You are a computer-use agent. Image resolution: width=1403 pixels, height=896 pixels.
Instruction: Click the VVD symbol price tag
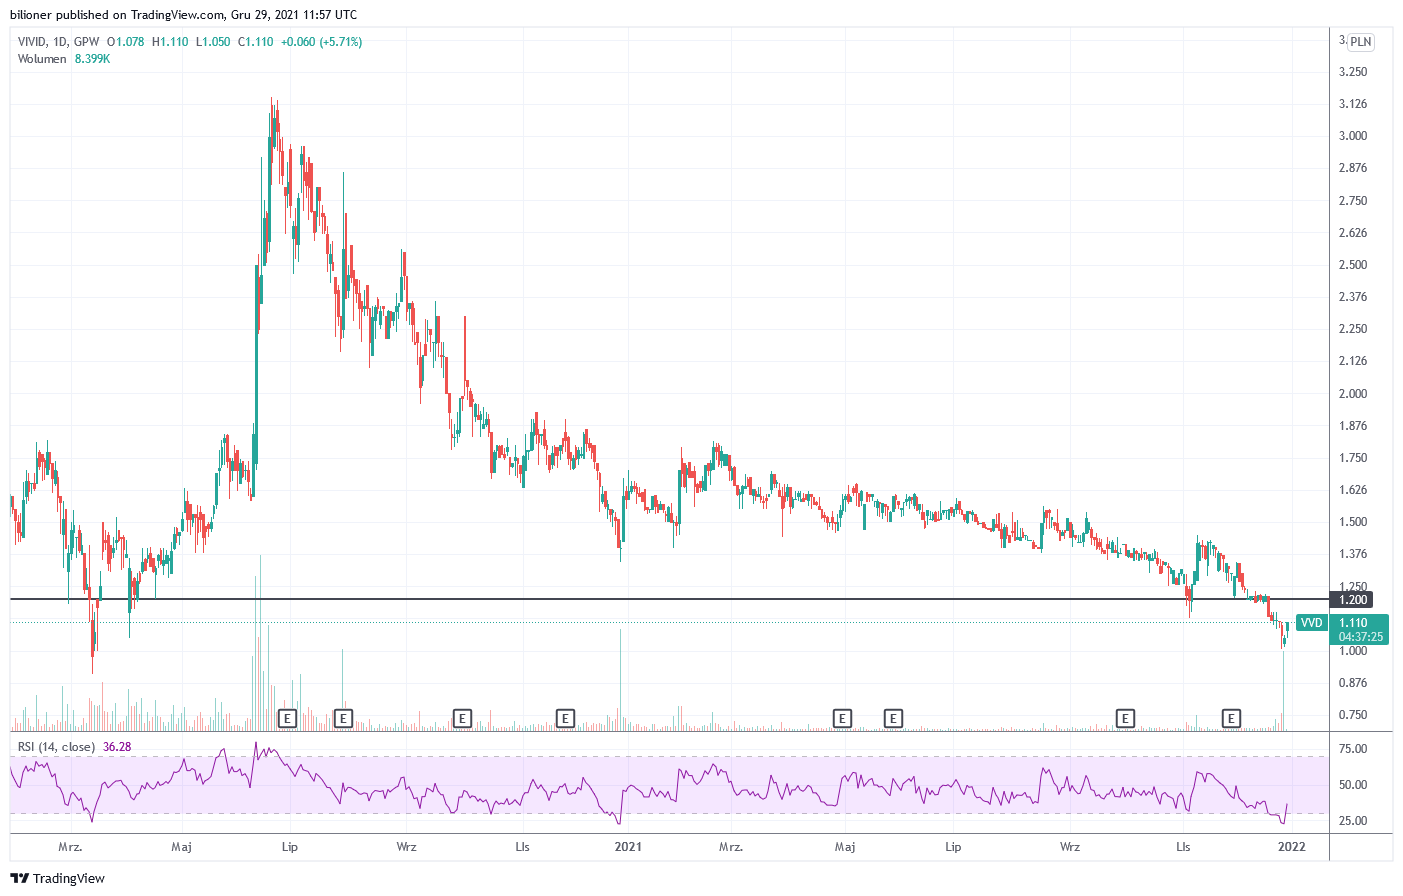pos(1310,623)
